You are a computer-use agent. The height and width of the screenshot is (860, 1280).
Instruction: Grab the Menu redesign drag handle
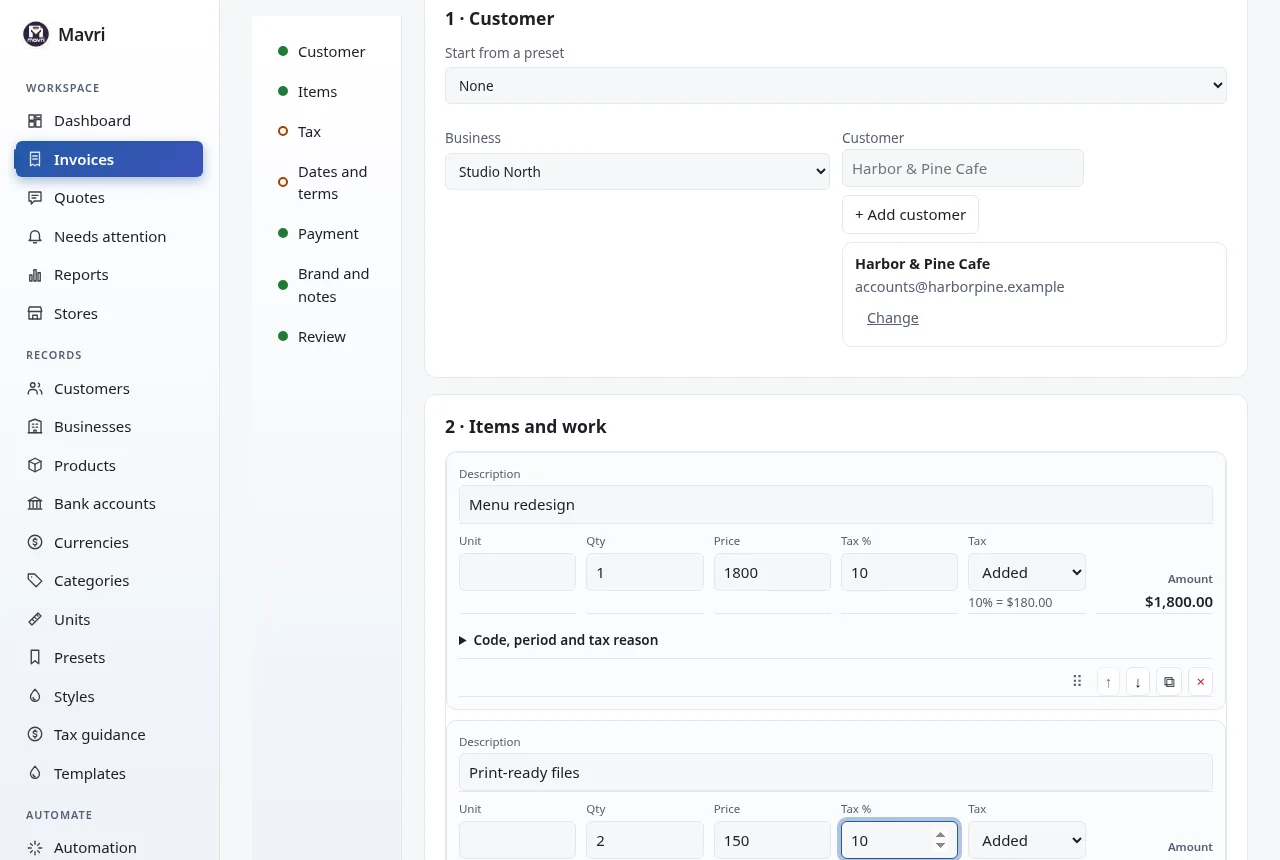(x=1077, y=681)
